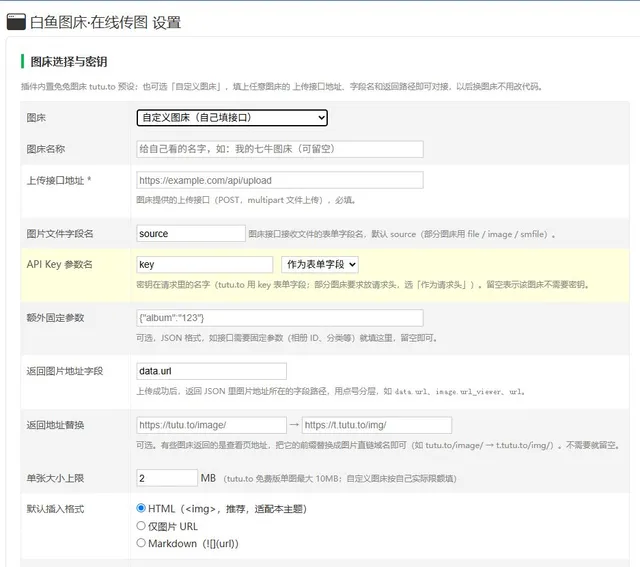Click the 单张大小上限 MB number field
The width and height of the screenshot is (640, 567).
[167, 478]
